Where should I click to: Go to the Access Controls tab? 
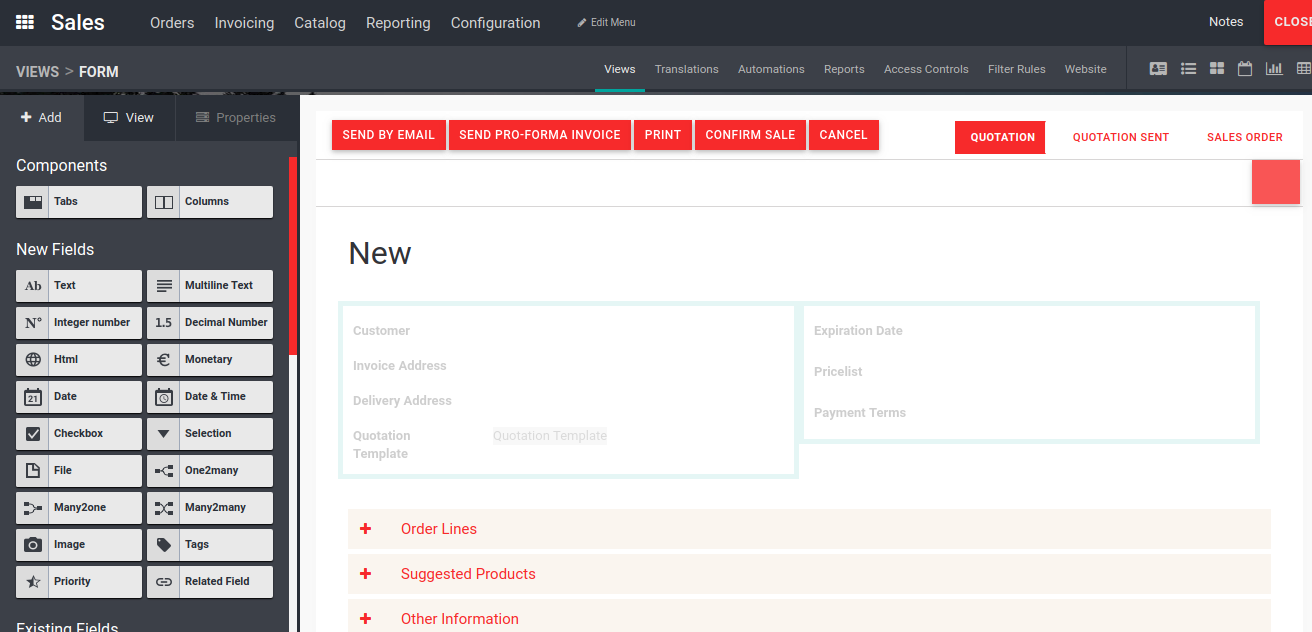(x=926, y=69)
